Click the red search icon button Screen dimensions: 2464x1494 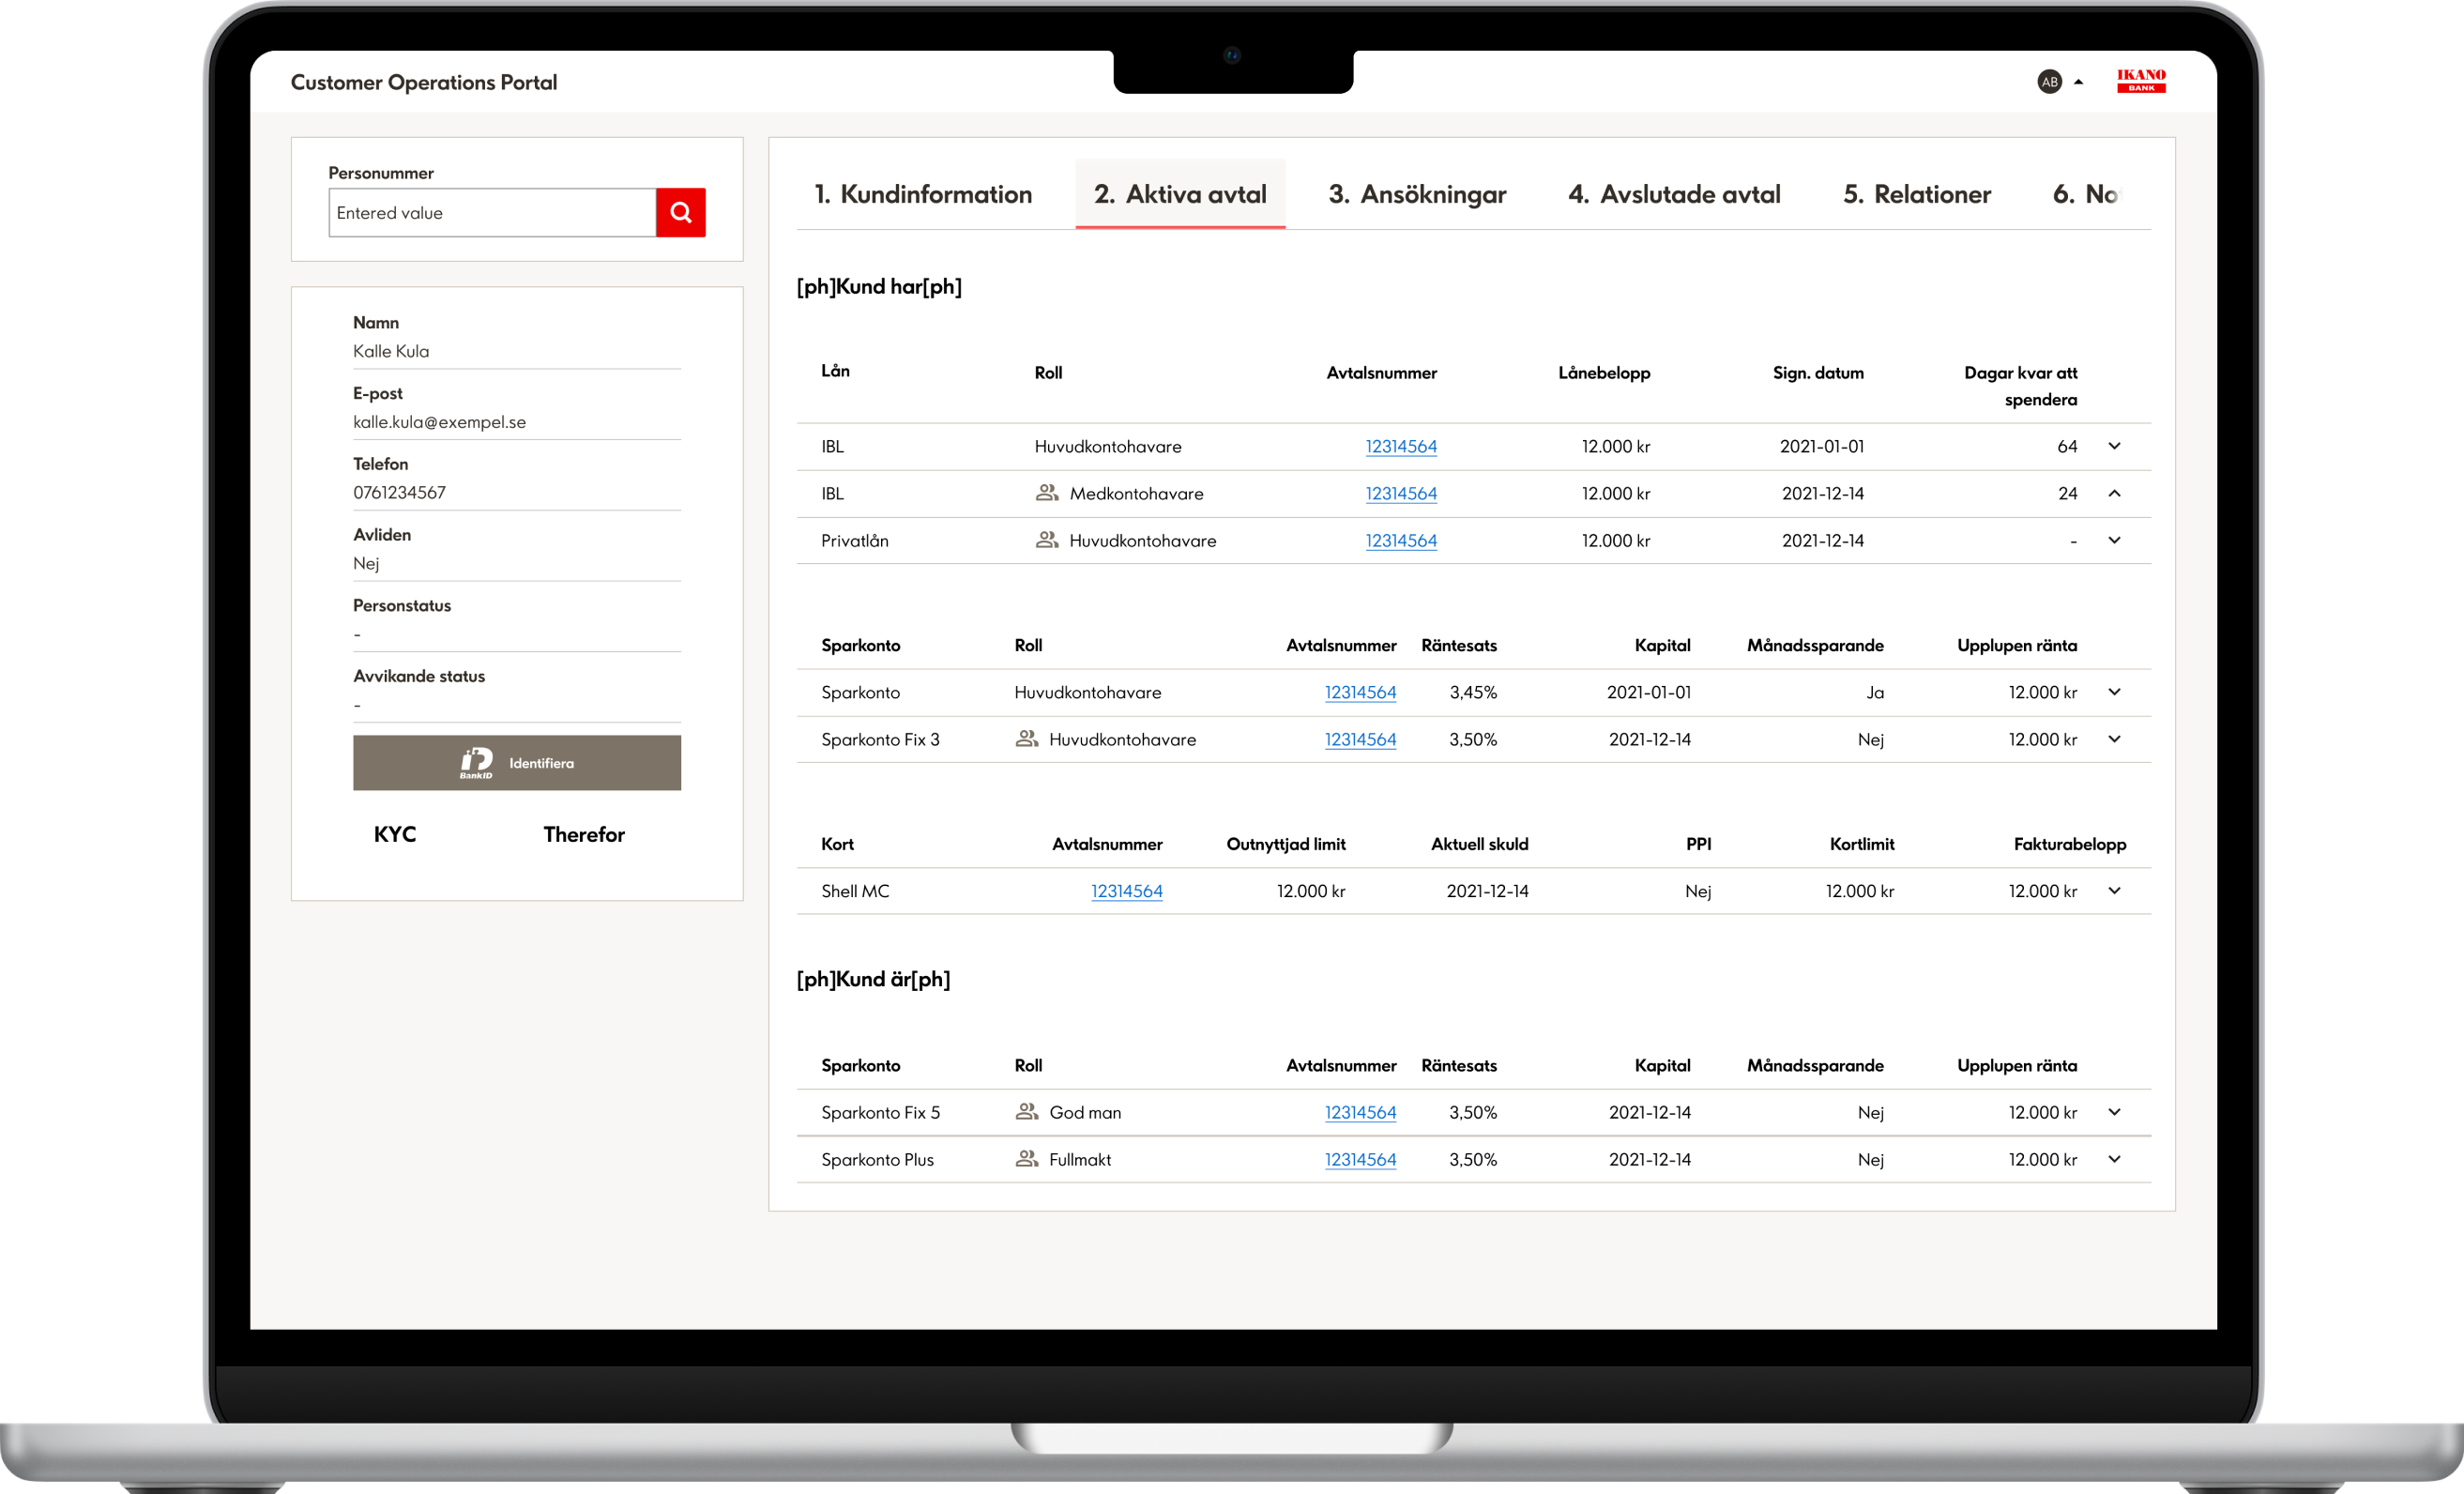pyautogui.click(x=680, y=212)
